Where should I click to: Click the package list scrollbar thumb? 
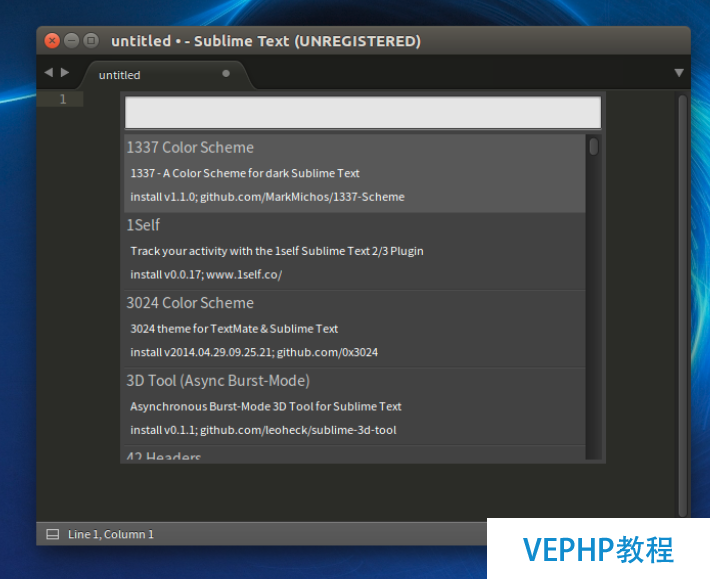[594, 147]
